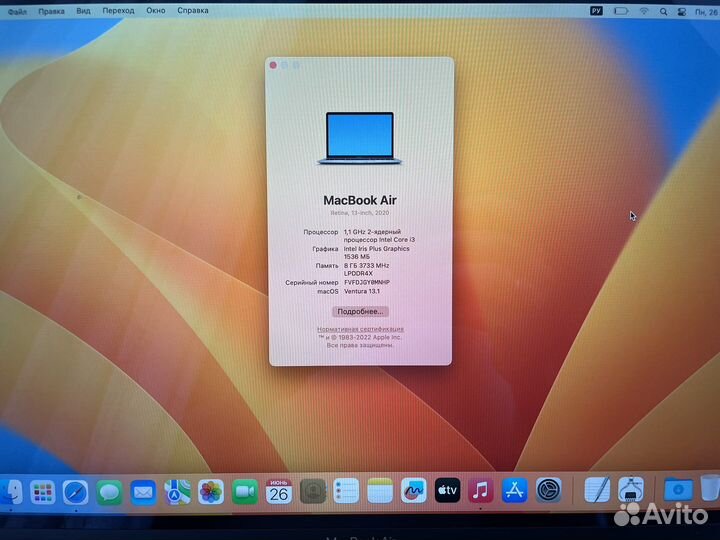Open Control Center in menu bar
This screenshot has height=540, width=720.
[682, 11]
